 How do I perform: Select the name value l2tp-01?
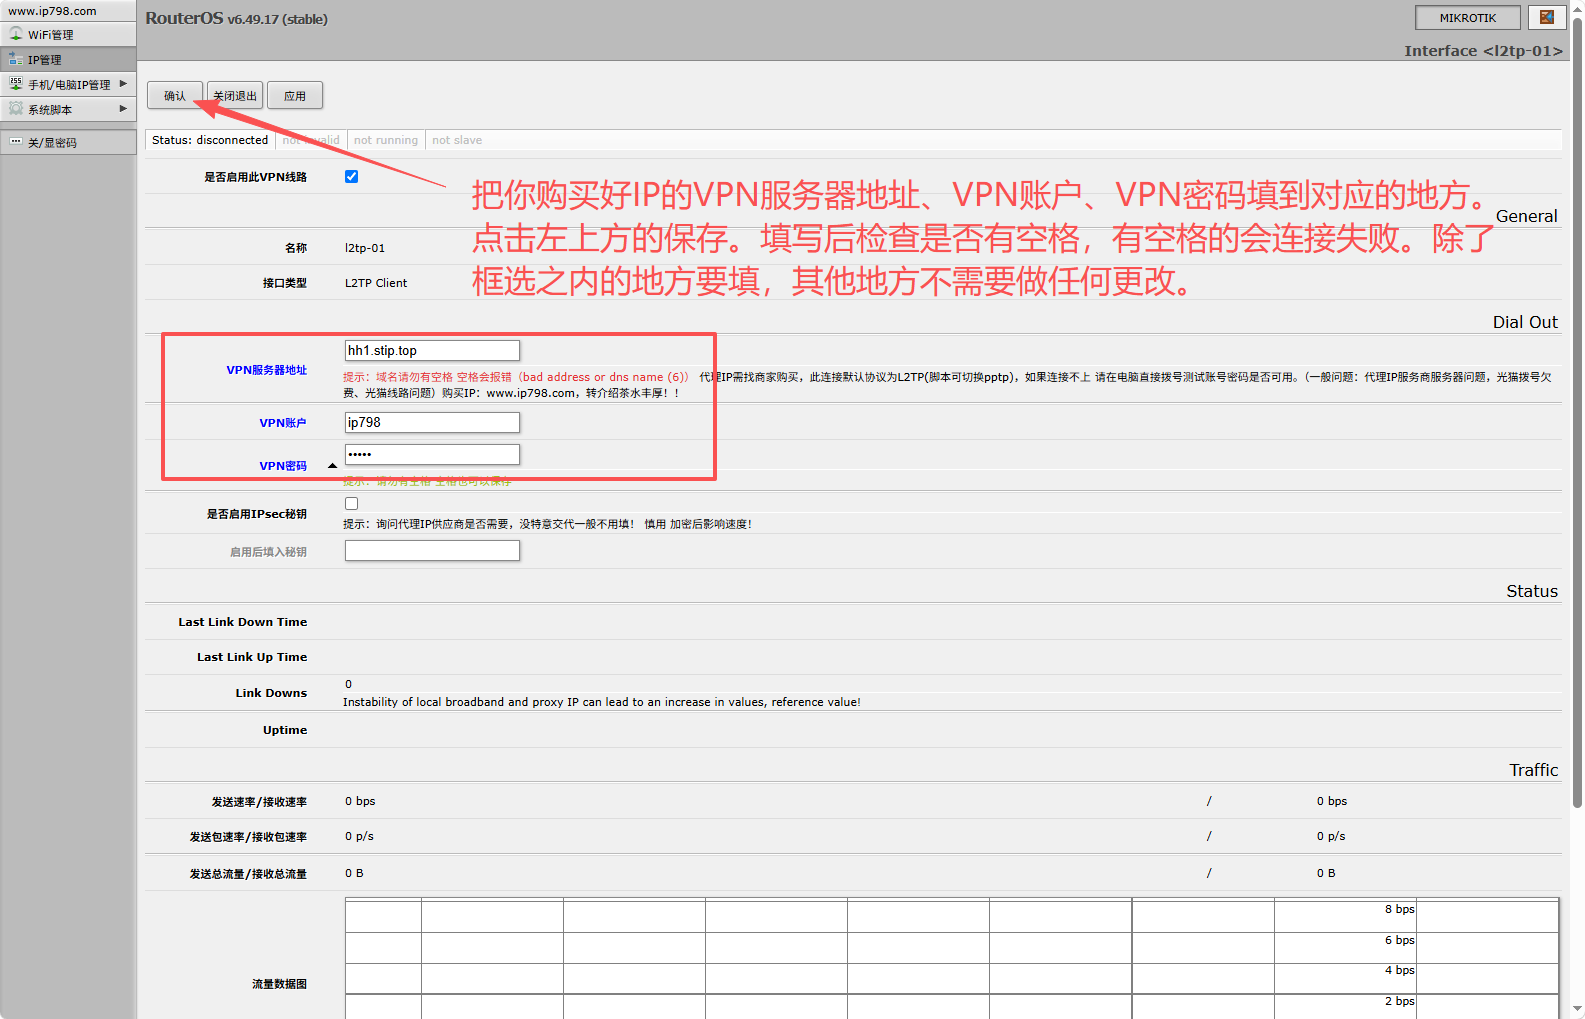point(365,248)
